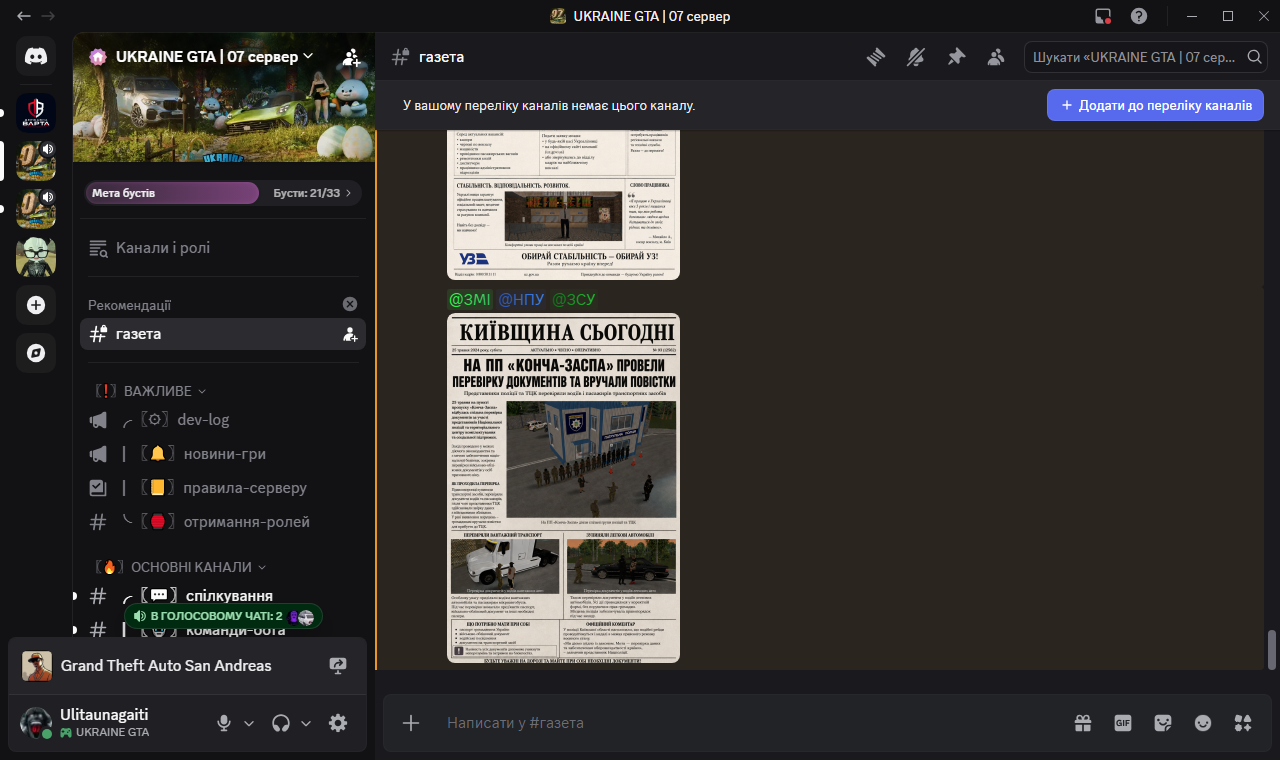The width and height of the screenshot is (1280, 760).
Task: Open upper newspaper image with УЗ logo
Action: (563, 205)
